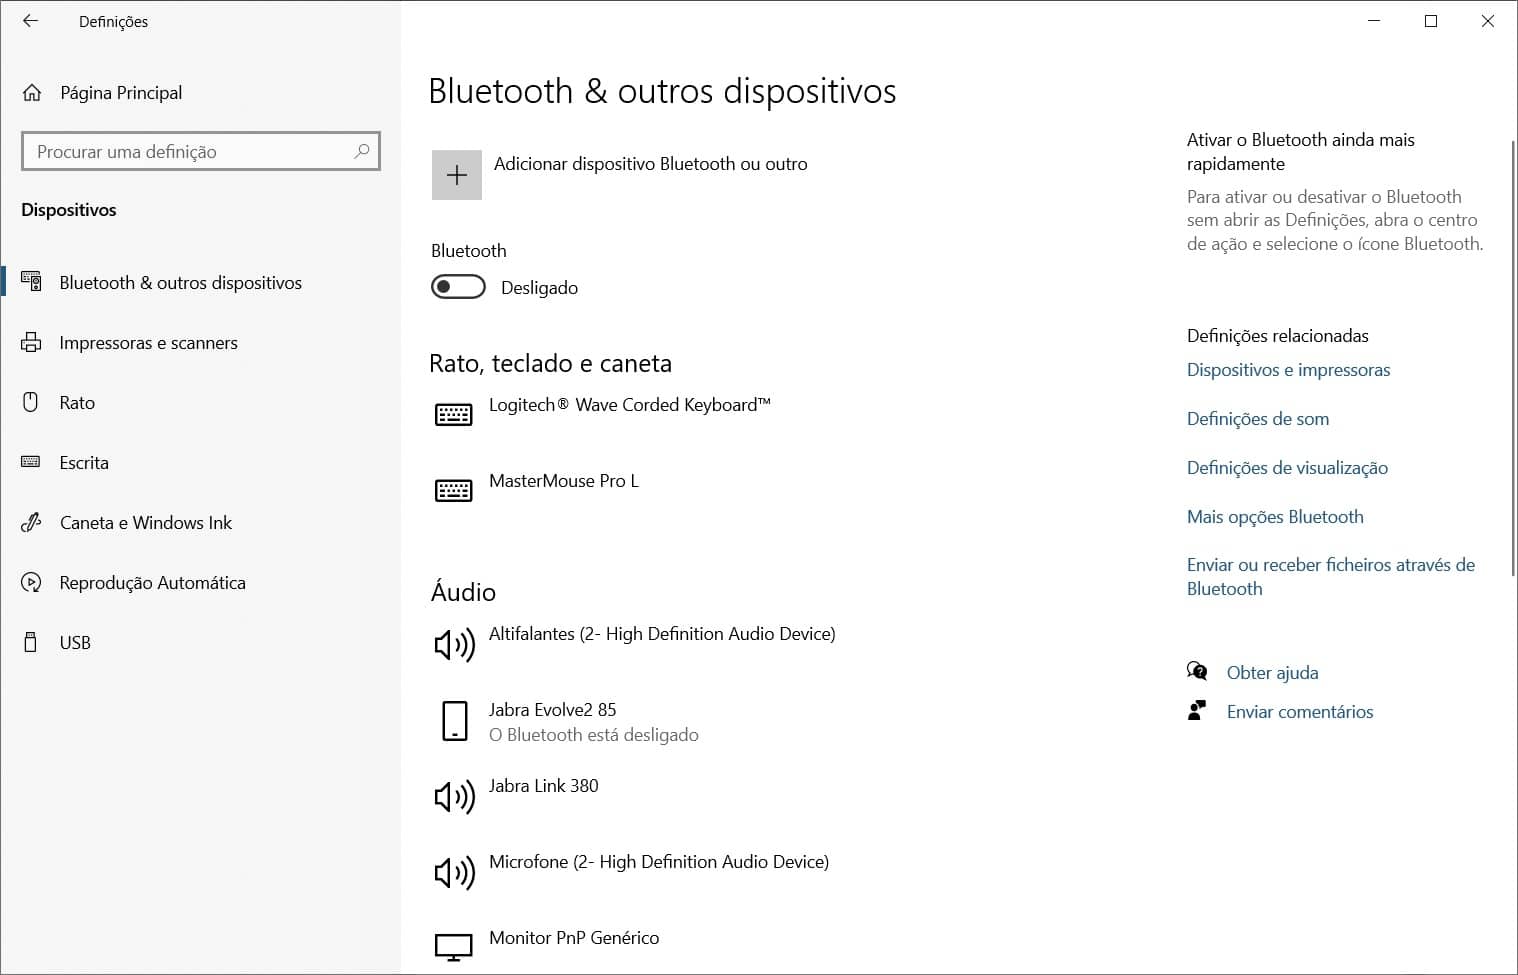The width and height of the screenshot is (1518, 975).
Task: Click phone icon beside Jabra Evolve2 85
Action: click(455, 721)
